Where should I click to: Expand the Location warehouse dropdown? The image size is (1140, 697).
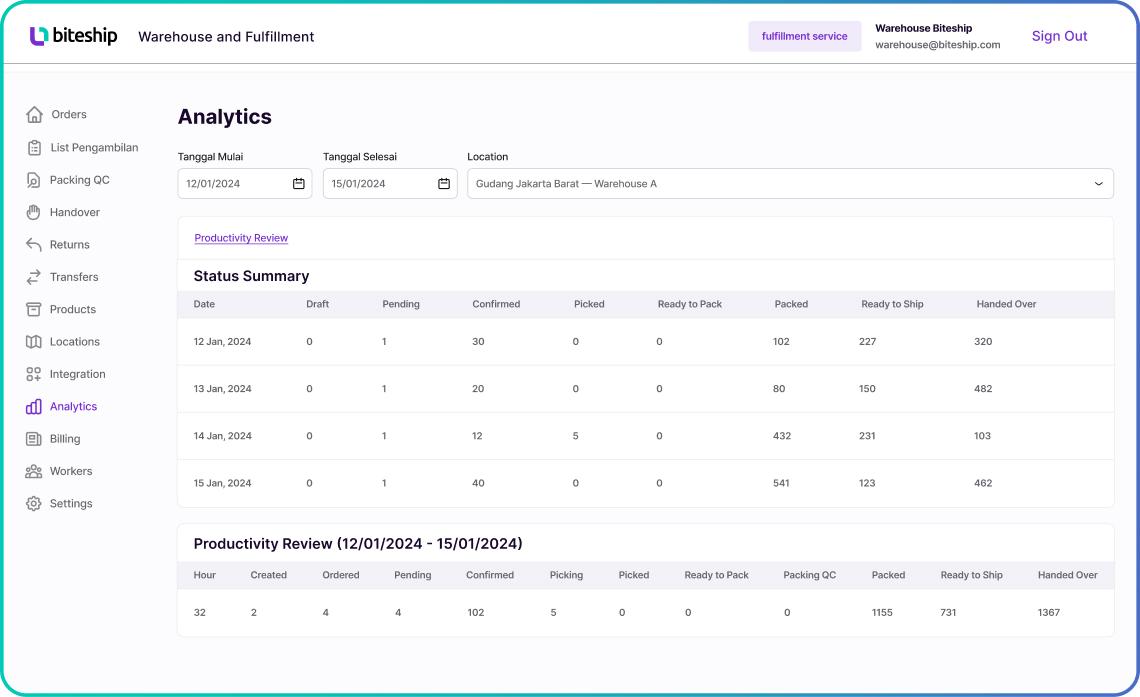[x=1098, y=183]
